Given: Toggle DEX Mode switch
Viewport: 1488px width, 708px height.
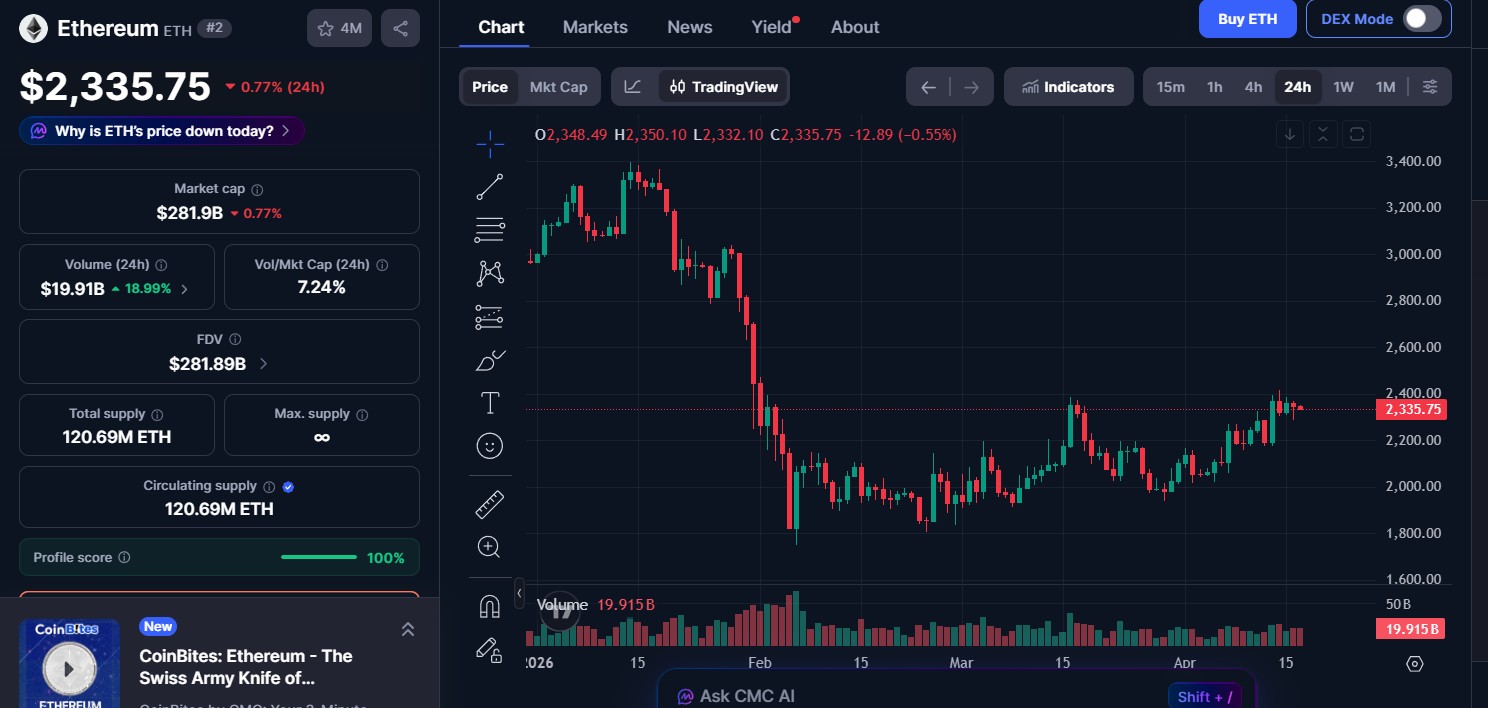Looking at the screenshot, I should pyautogui.click(x=1421, y=18).
